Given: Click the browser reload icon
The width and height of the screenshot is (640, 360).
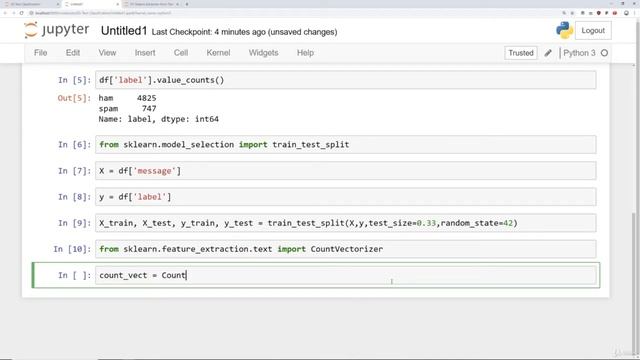Looking at the screenshot, I should coord(22,13).
